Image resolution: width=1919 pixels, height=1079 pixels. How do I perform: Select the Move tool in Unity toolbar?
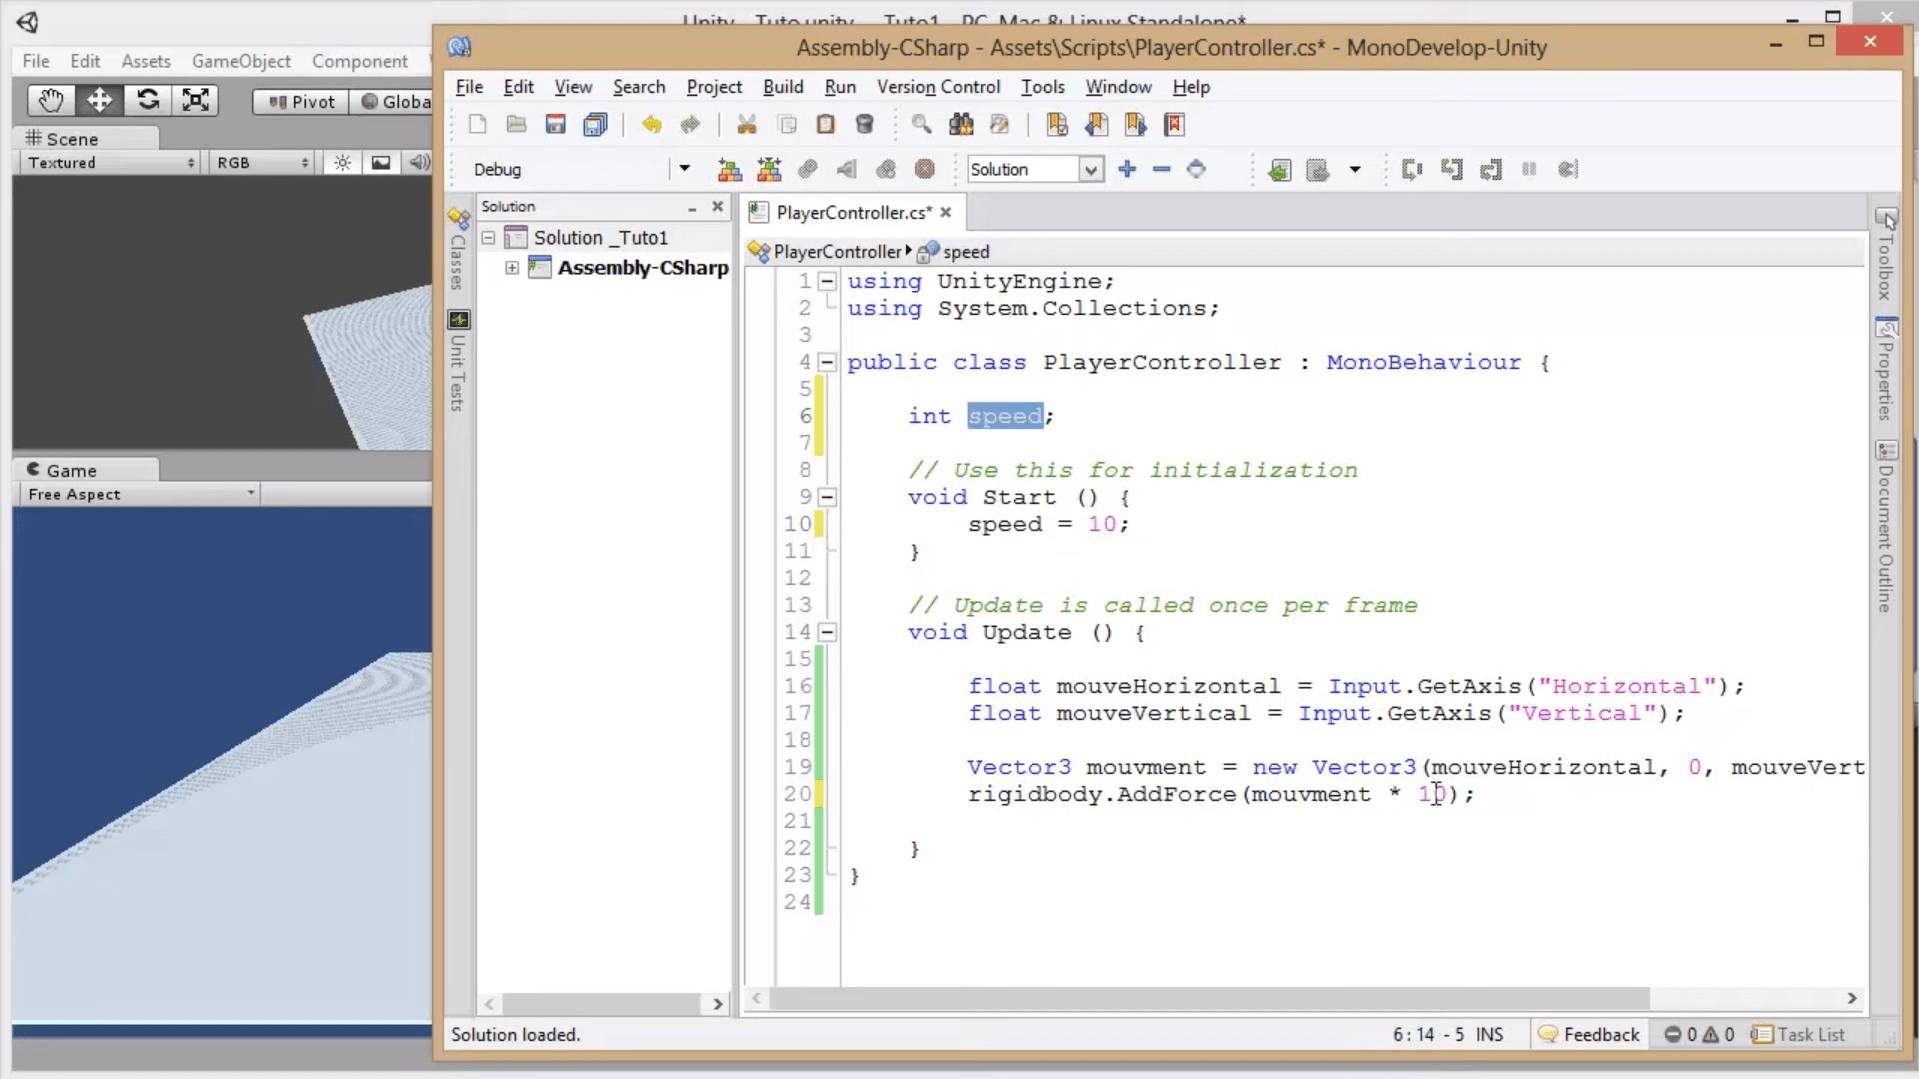click(x=98, y=100)
